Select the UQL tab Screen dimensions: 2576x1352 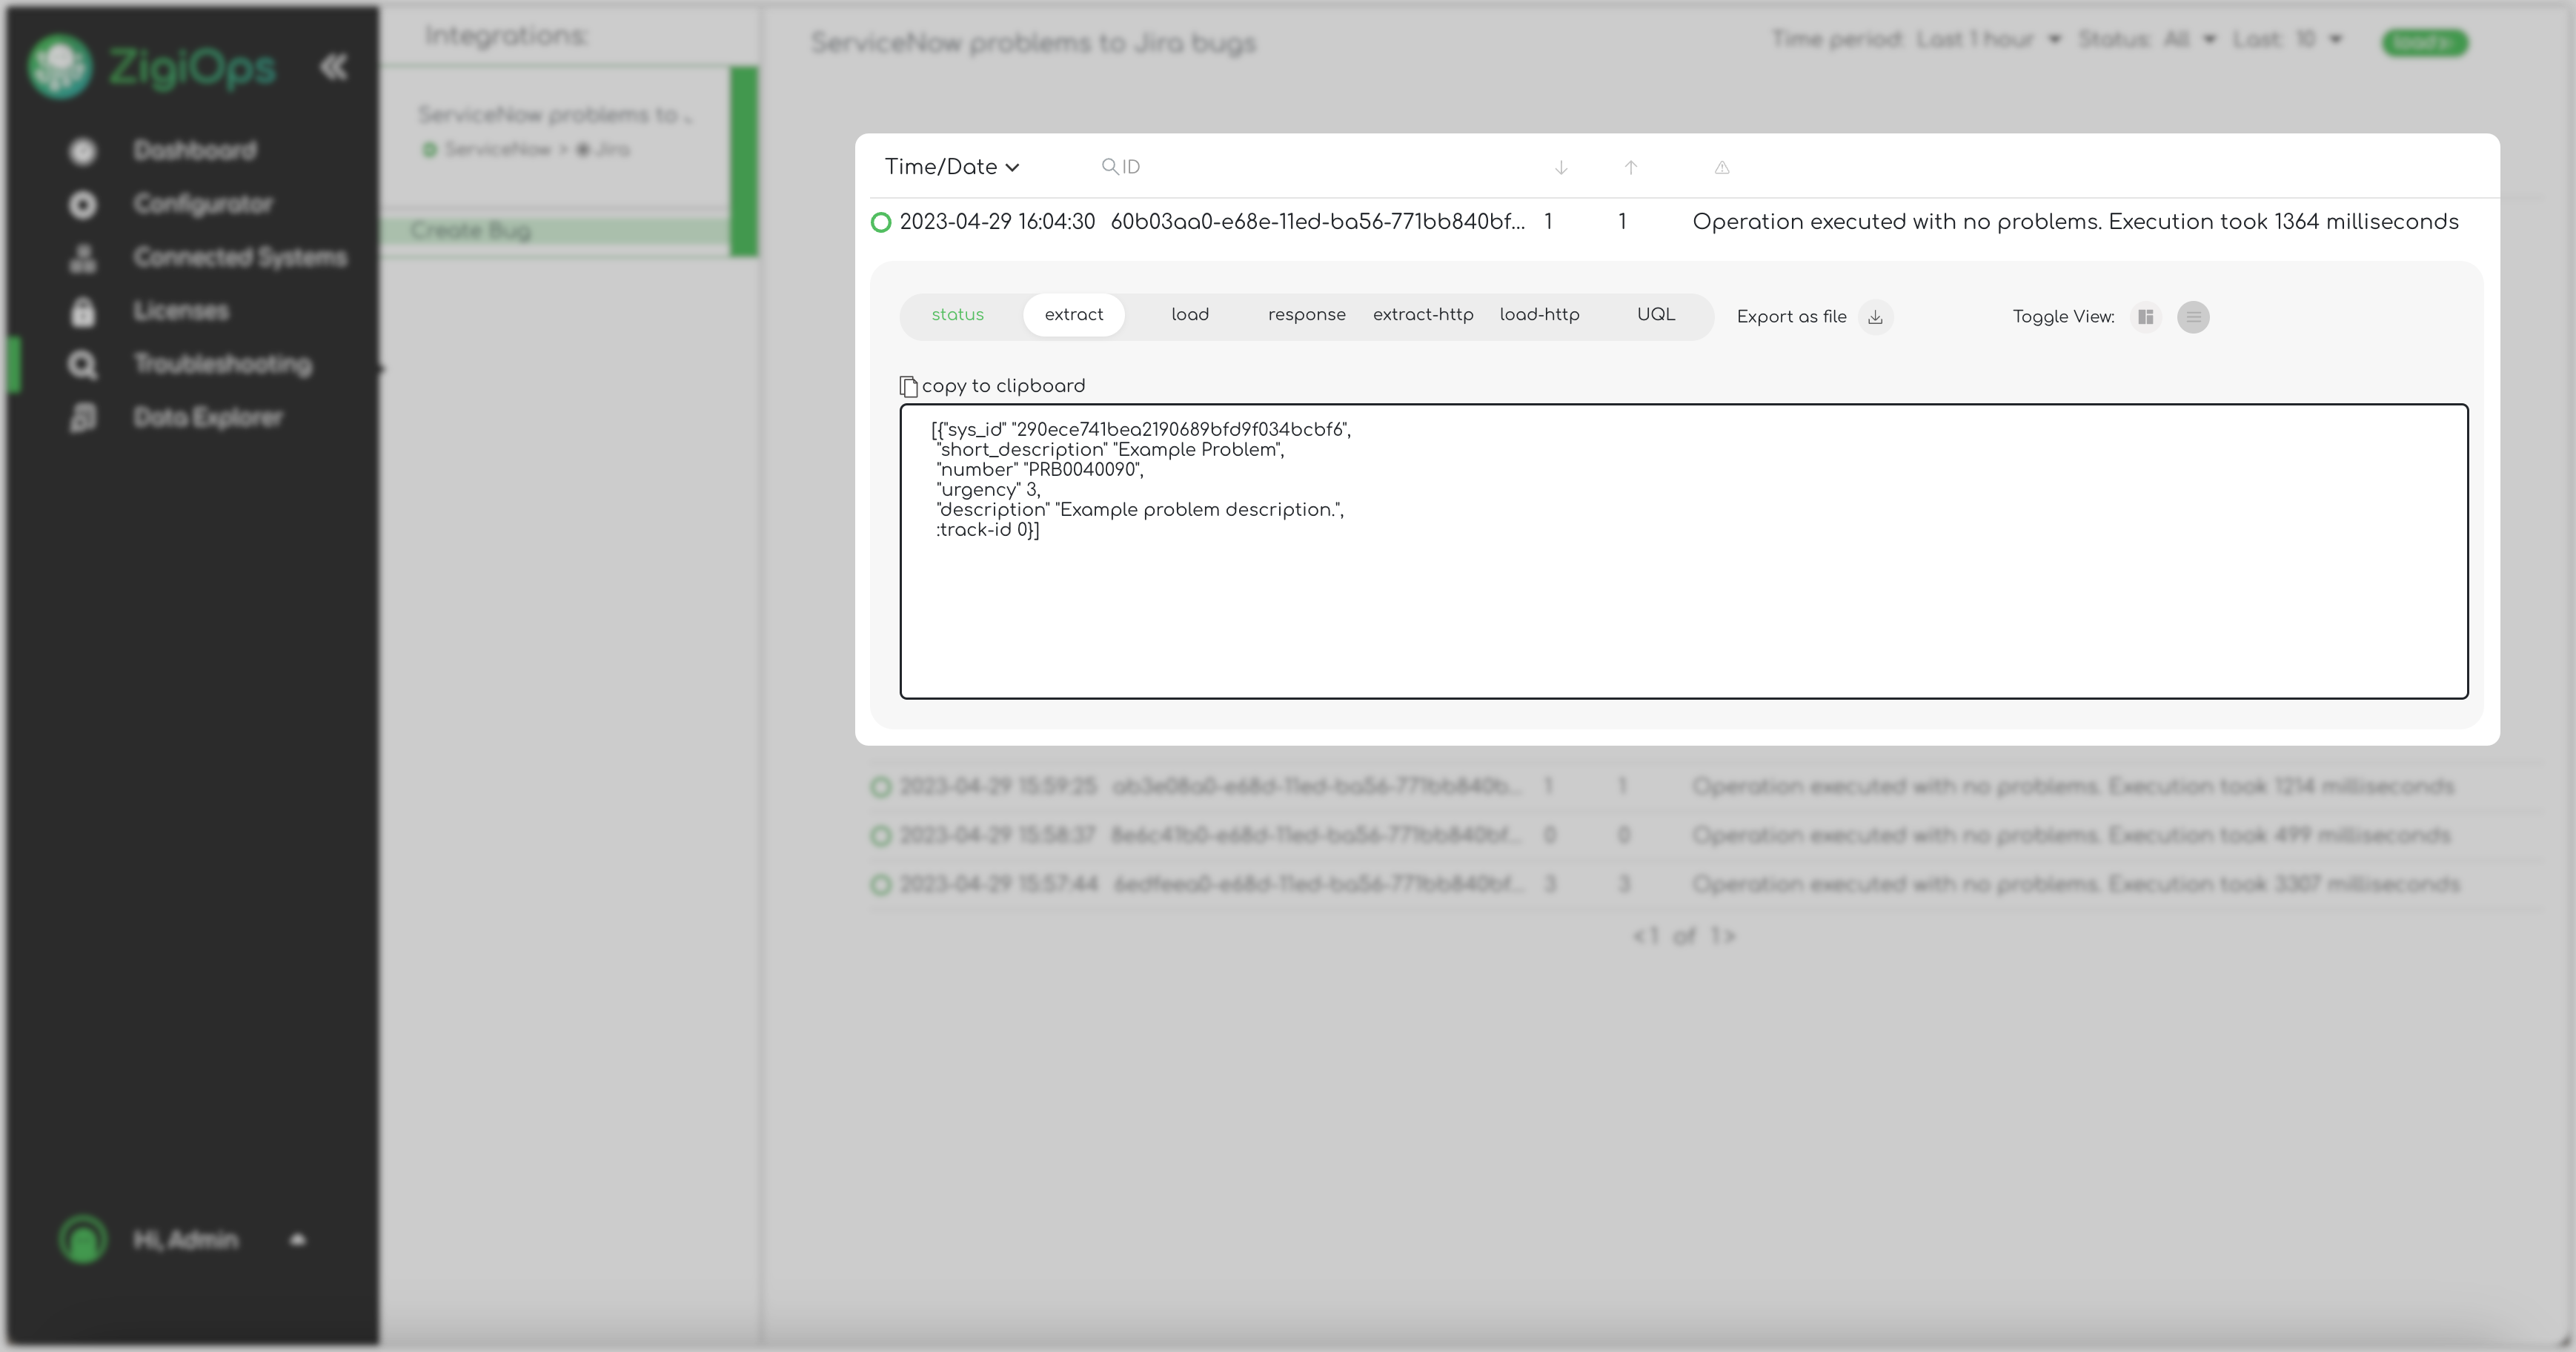1655,315
